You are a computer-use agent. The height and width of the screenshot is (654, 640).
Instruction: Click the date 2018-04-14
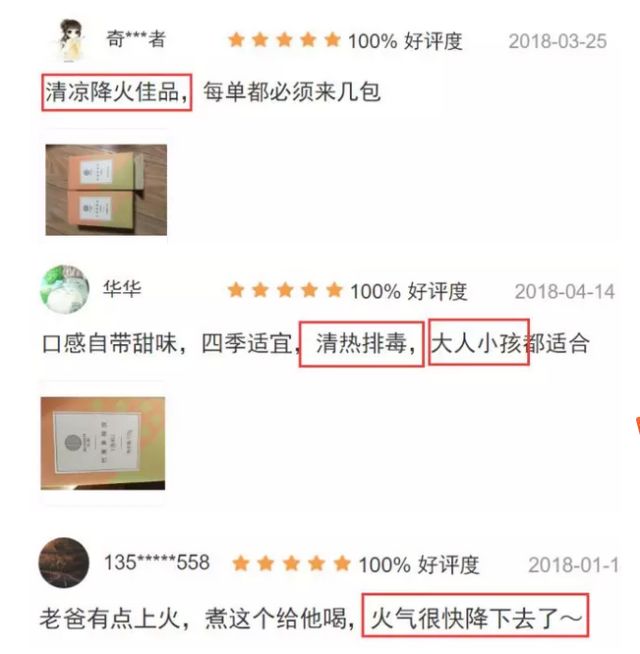point(564,292)
